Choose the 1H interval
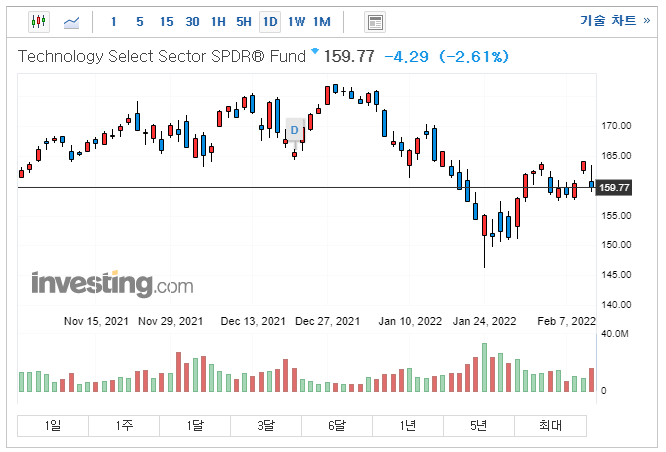 [218, 22]
